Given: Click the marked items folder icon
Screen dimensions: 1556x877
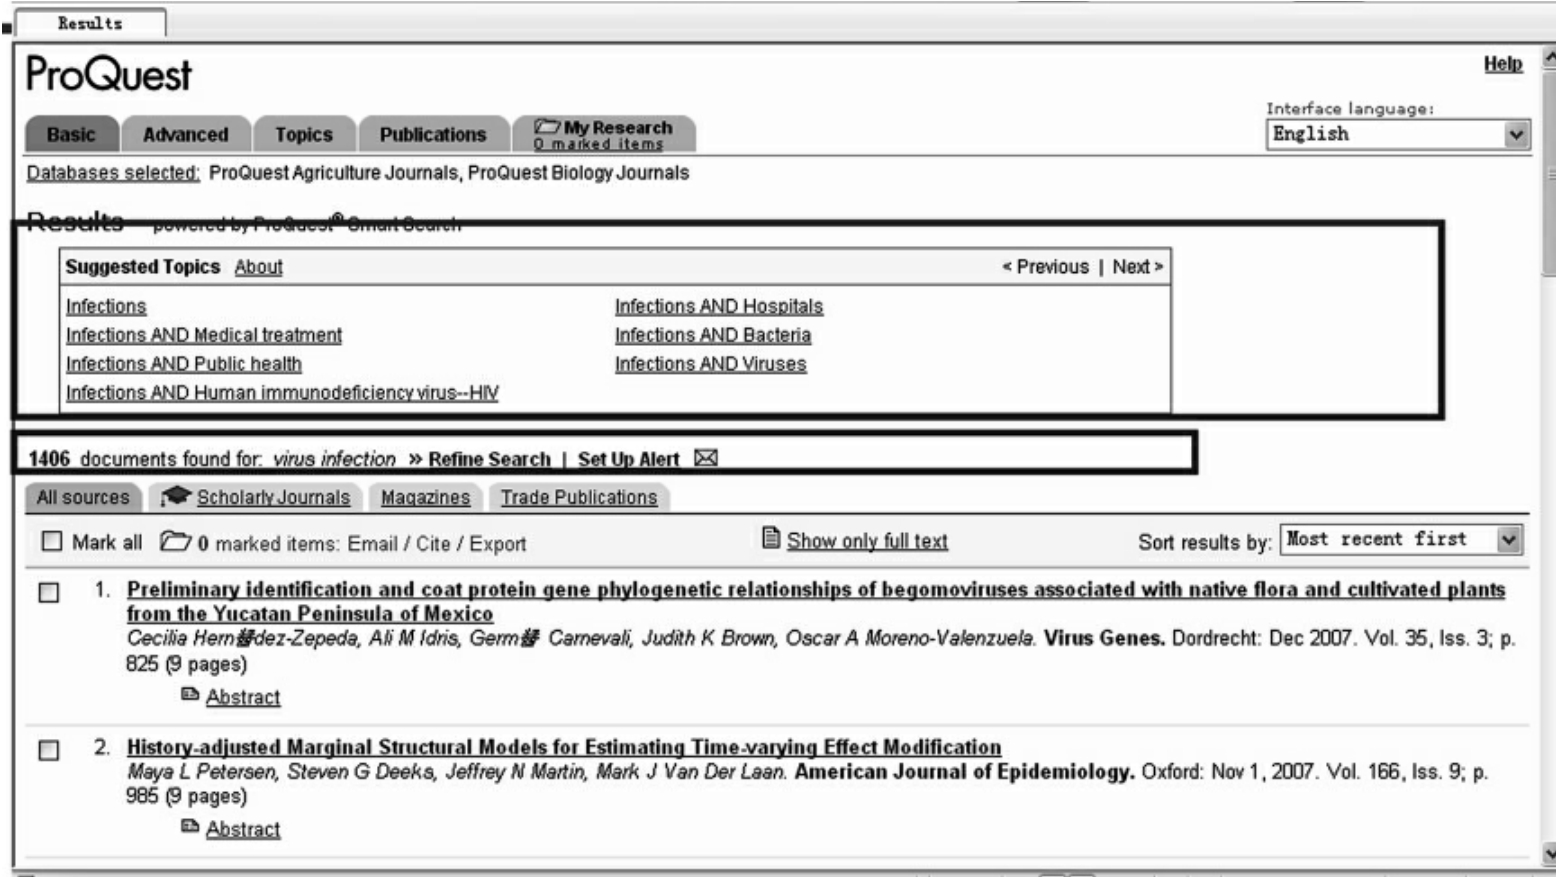Looking at the screenshot, I should (175, 541).
